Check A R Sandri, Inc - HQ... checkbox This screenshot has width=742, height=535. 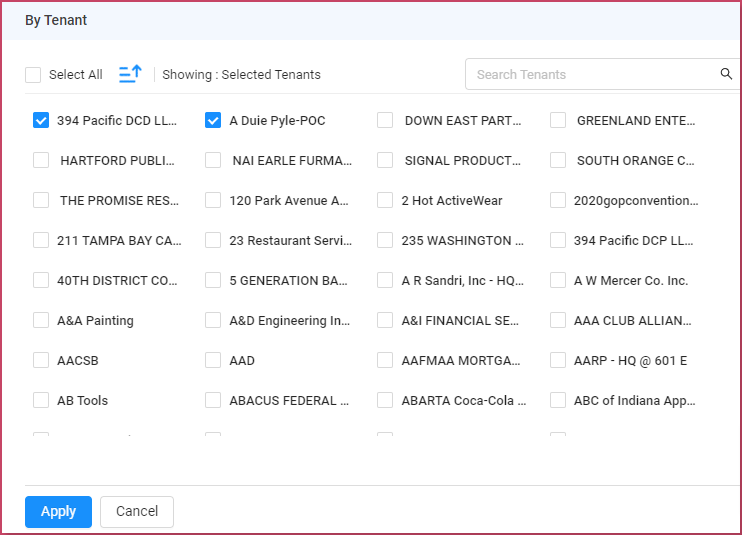click(x=385, y=281)
